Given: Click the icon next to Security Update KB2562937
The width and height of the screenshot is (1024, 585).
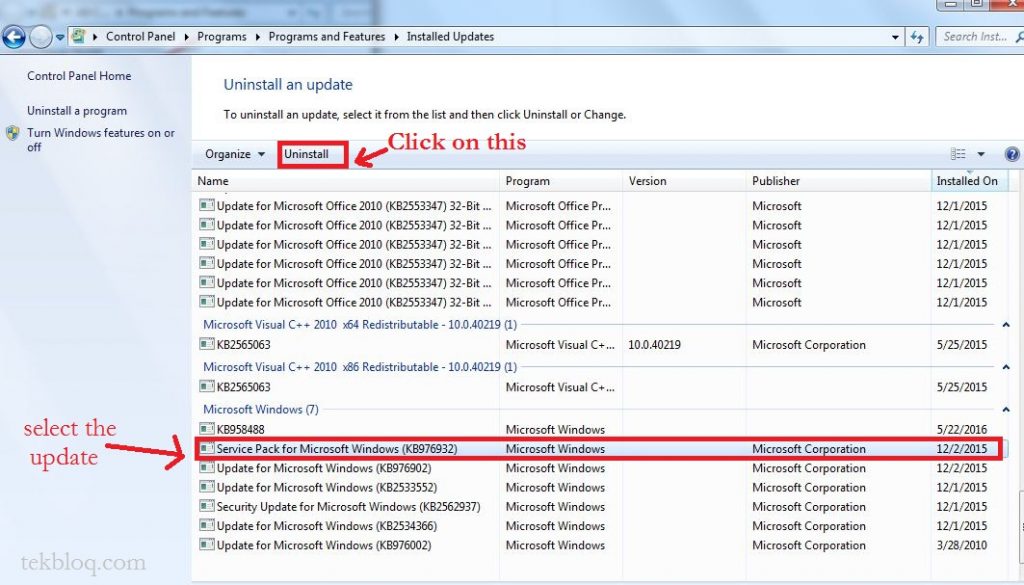Looking at the screenshot, I should pos(206,506).
